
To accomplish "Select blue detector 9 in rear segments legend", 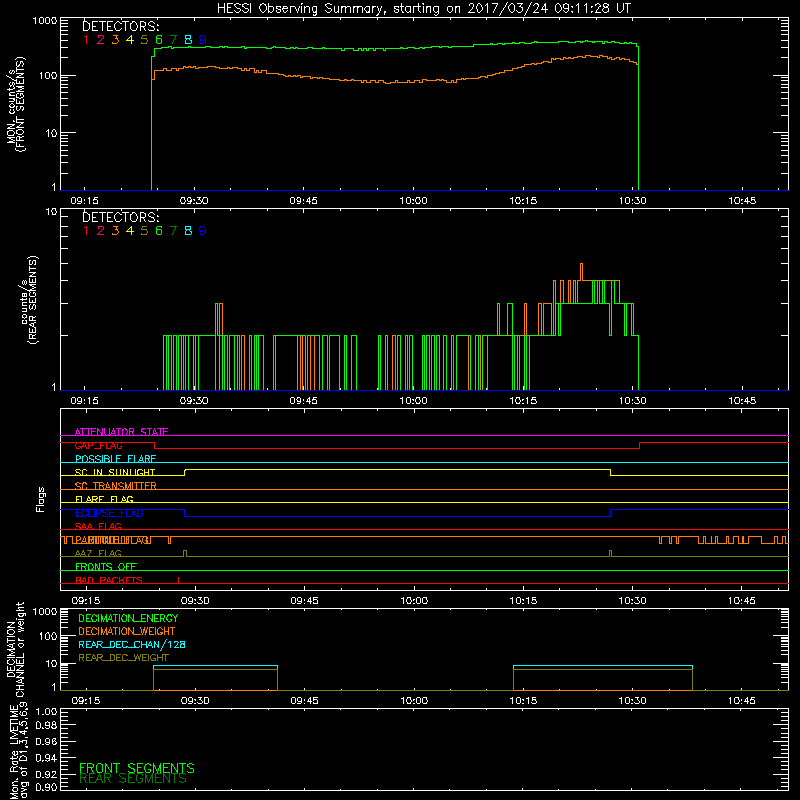I will tap(203, 231).
